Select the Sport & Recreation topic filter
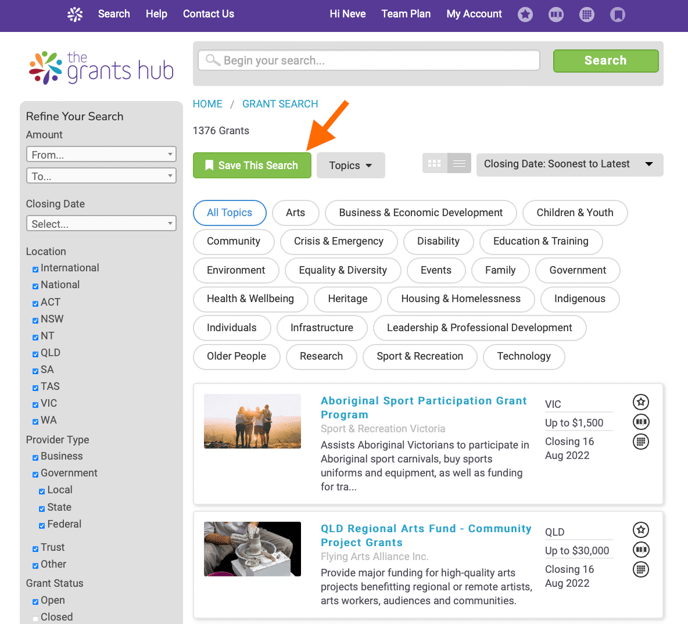Screen dimensions: 688x624 pos(419,356)
